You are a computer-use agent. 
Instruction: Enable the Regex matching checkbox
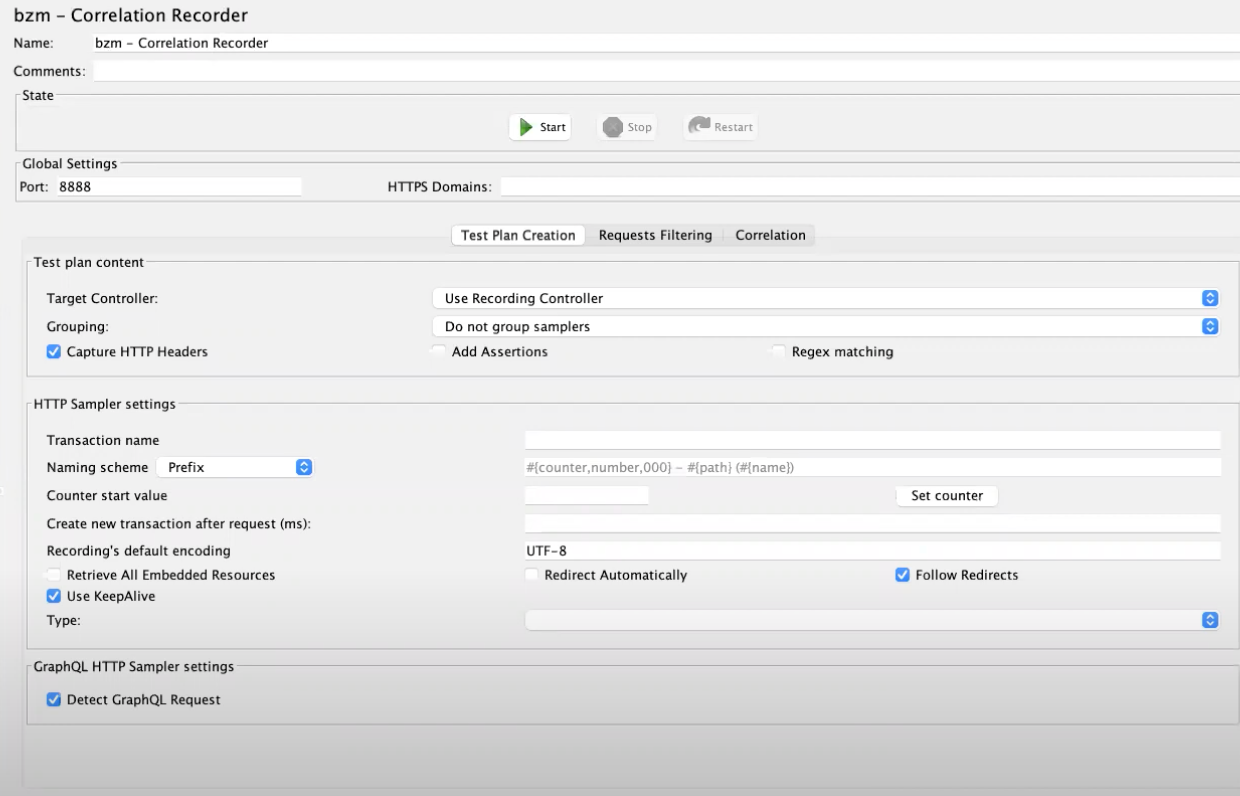(779, 352)
